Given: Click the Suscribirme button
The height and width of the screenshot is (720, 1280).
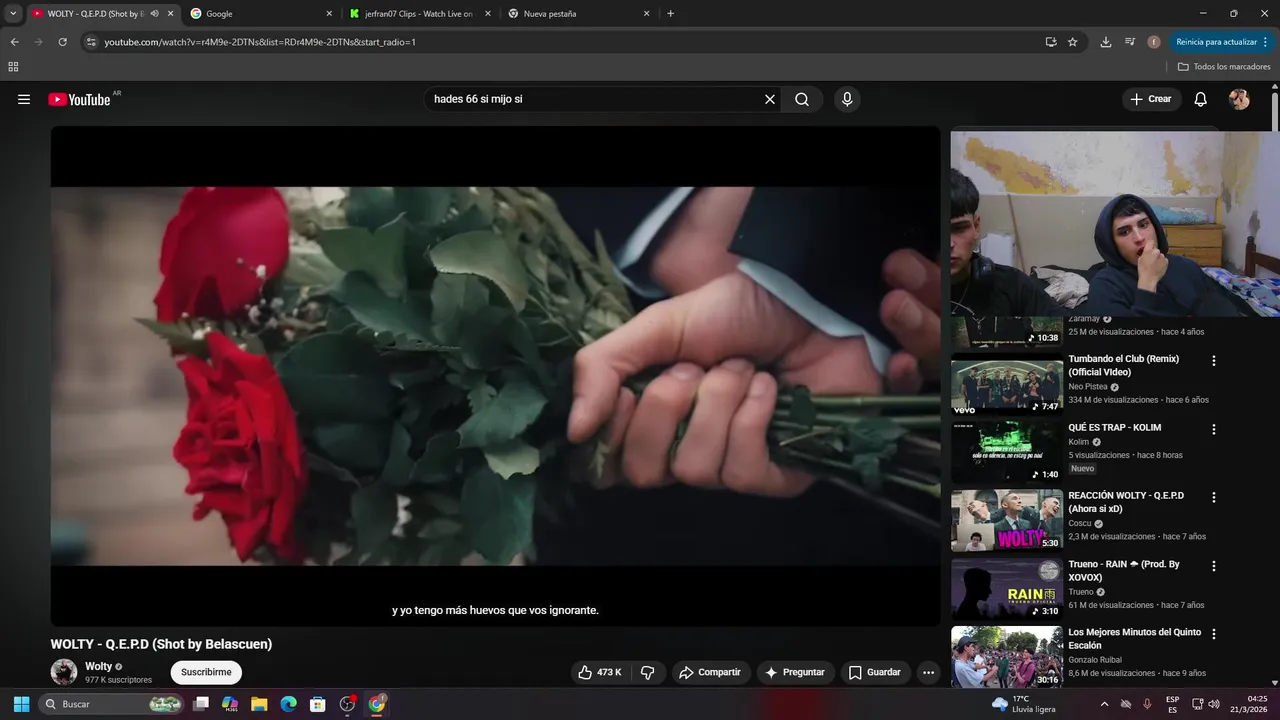Looking at the screenshot, I should click(x=206, y=672).
